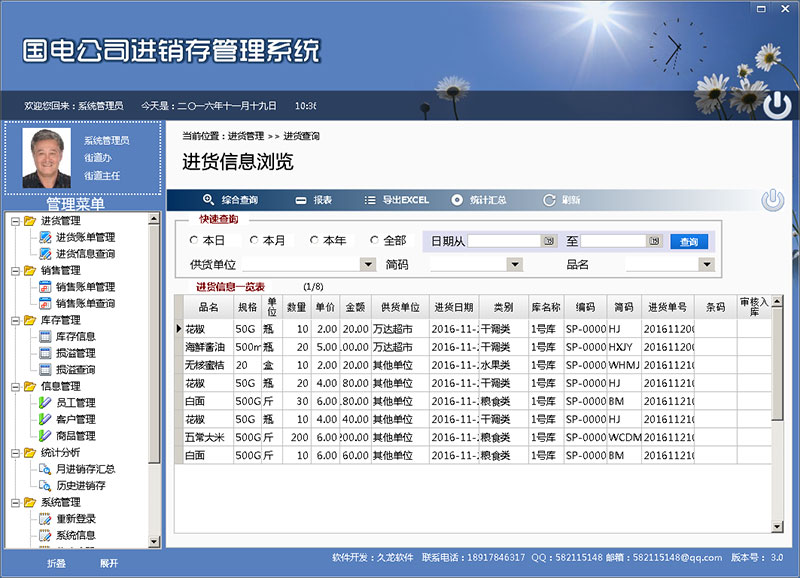Click the 街道主任 label in profile
The image size is (800, 578).
pyautogui.click(x=102, y=175)
